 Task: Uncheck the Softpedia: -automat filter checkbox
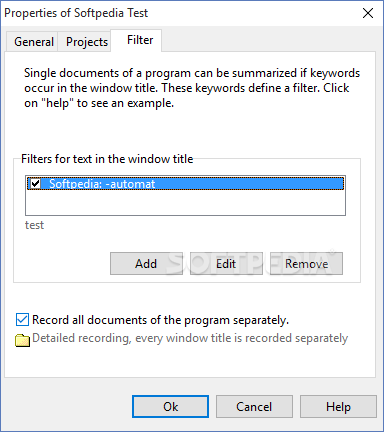point(35,184)
